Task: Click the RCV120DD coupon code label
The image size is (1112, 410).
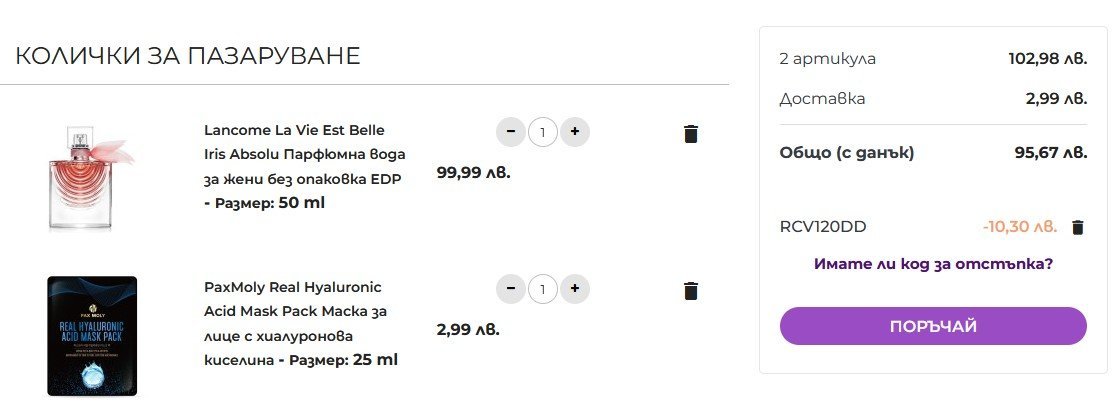Action: pyautogui.click(x=823, y=227)
